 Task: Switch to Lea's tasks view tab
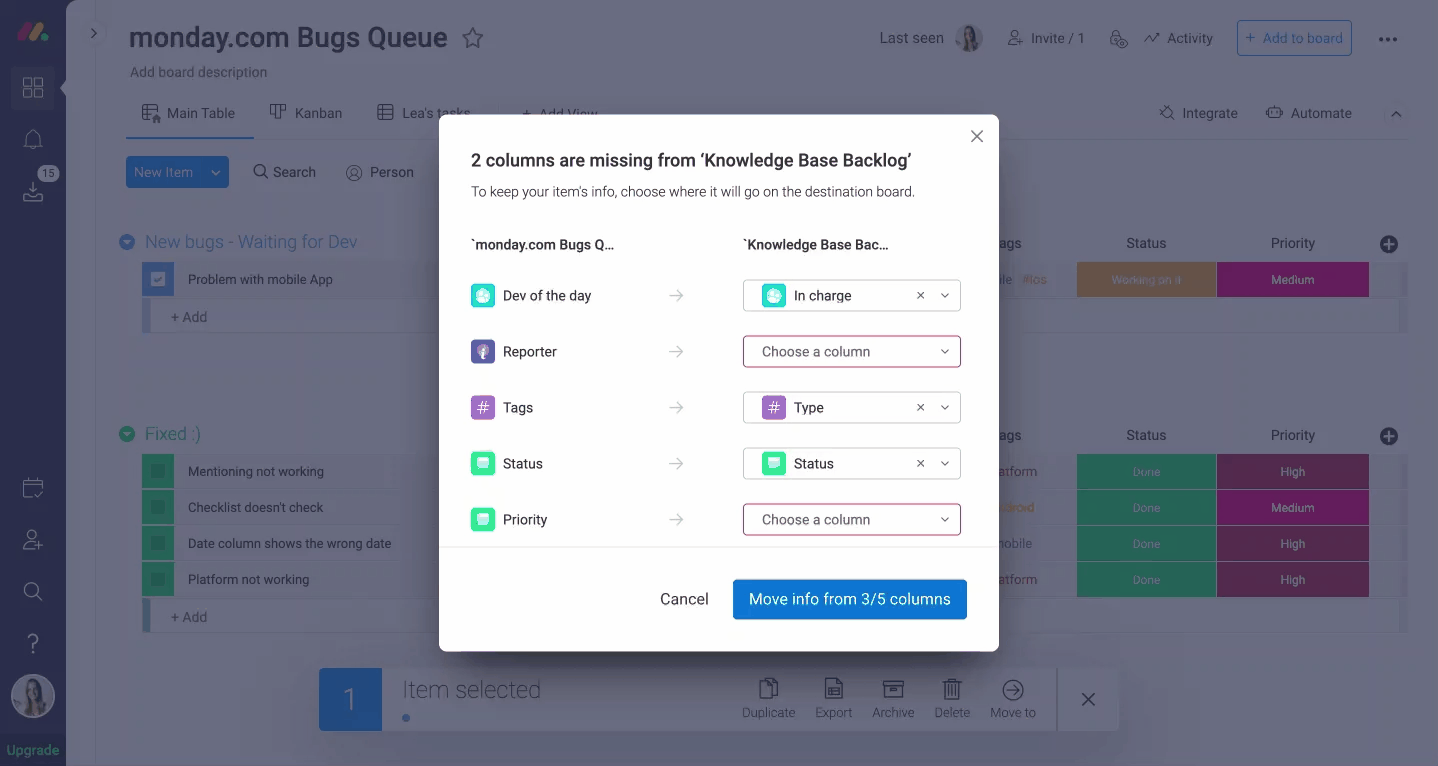pyautogui.click(x=424, y=113)
